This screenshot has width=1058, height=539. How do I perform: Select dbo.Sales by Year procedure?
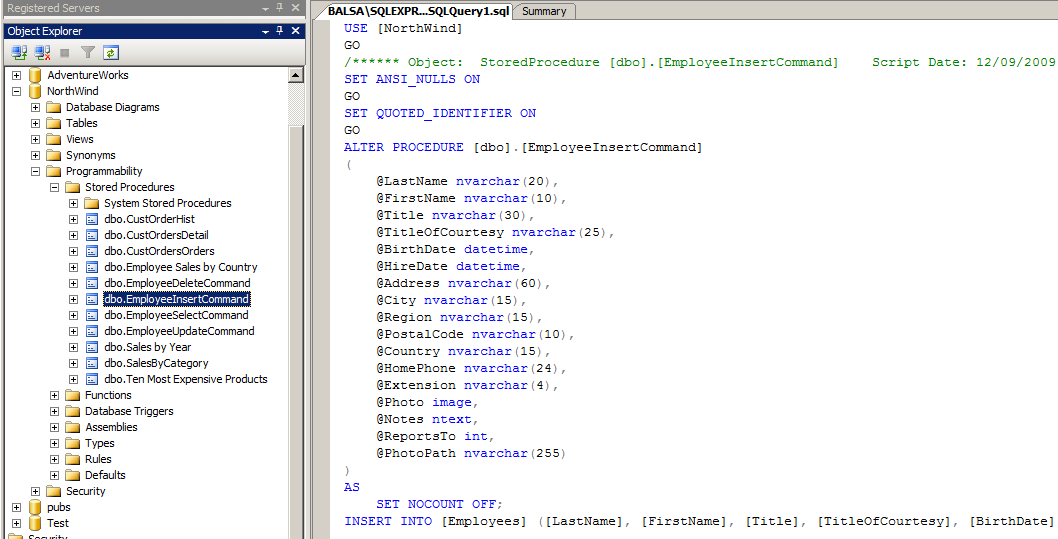148,347
